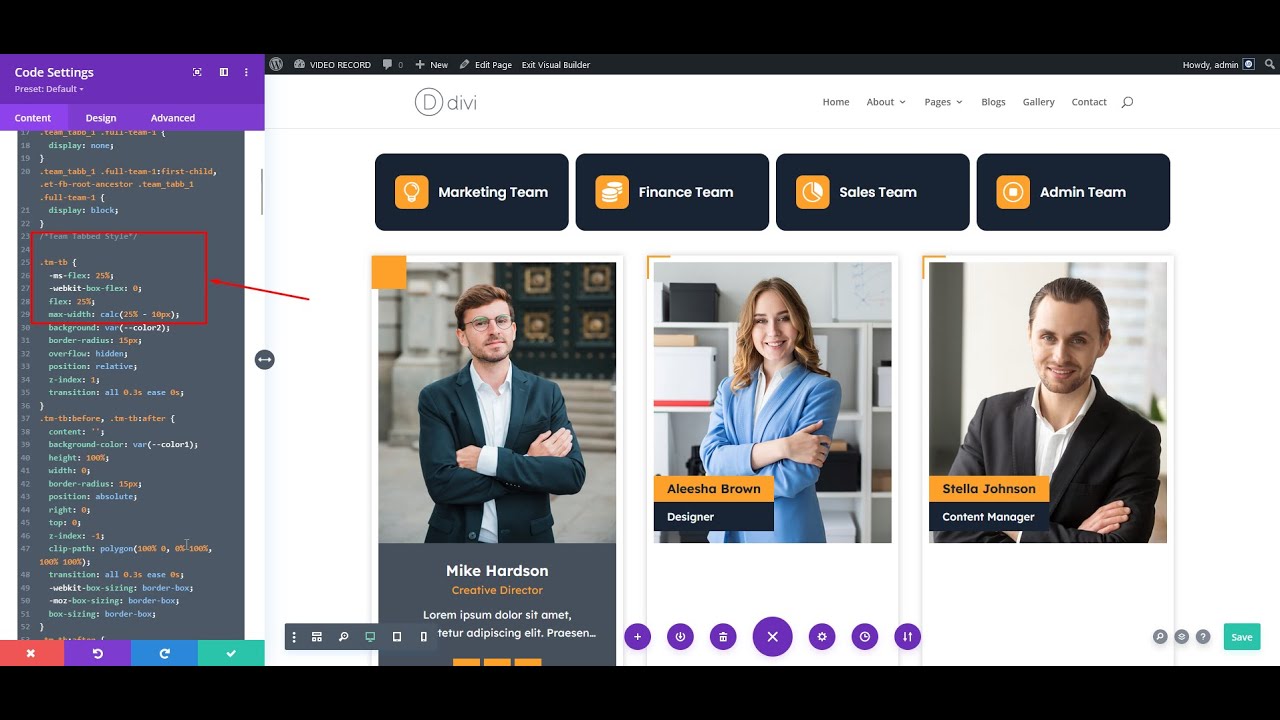This screenshot has height=720, width=1280.
Task: Click the Creative Director subtitle
Action: coord(497,591)
